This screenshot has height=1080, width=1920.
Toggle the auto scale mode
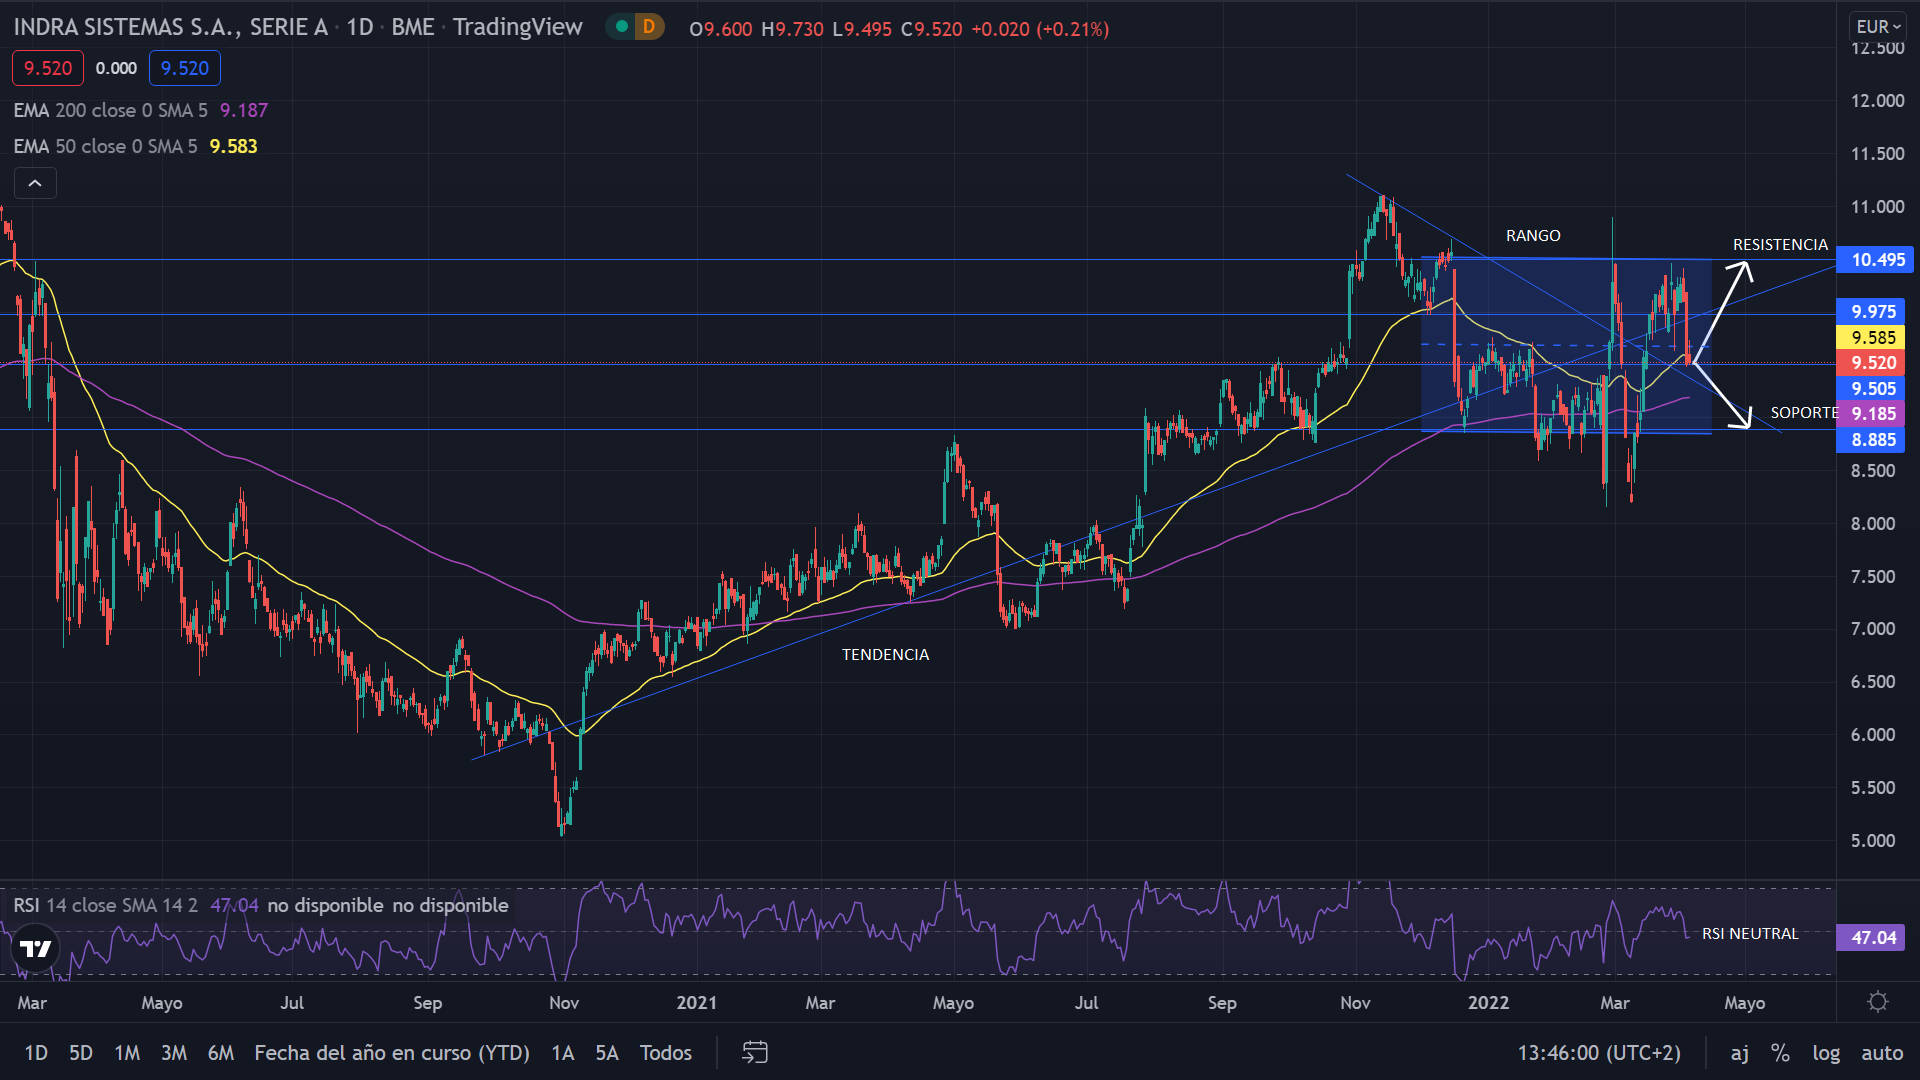coord(1881,1052)
